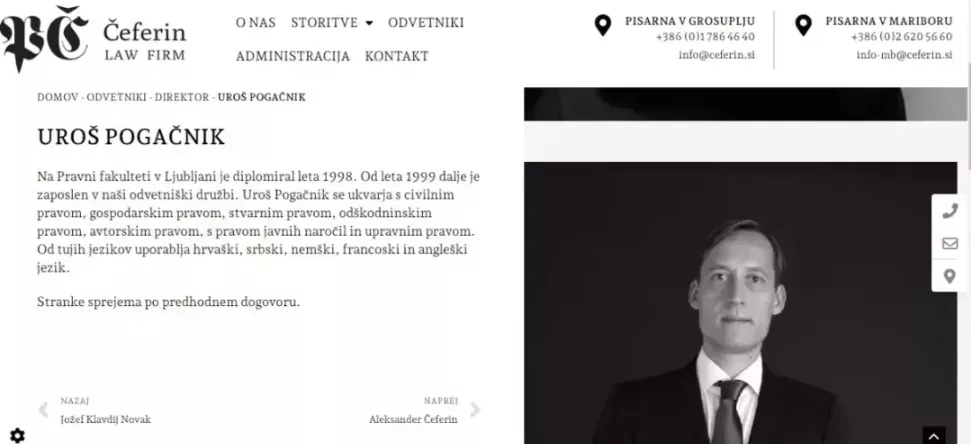
Task: Open the ADMINISTRACIJA menu item
Action: point(293,56)
